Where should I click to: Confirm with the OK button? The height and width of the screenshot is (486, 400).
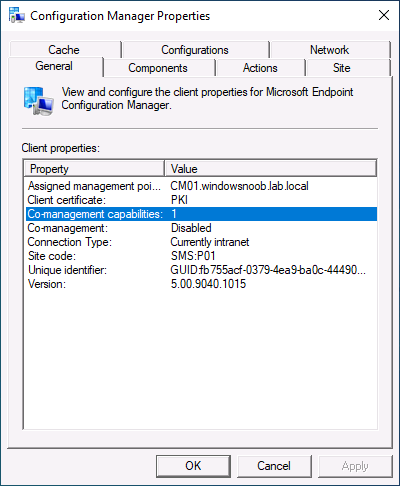coord(193,466)
